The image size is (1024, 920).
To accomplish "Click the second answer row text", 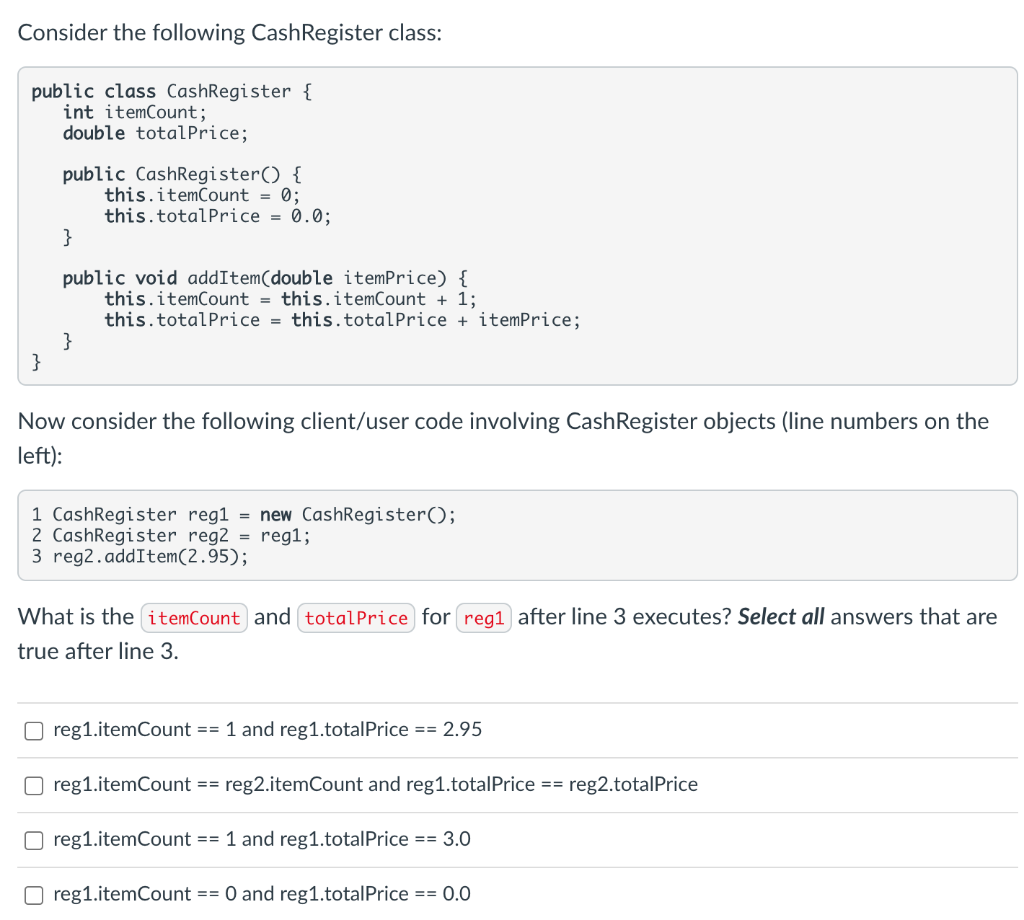I will coord(375,785).
